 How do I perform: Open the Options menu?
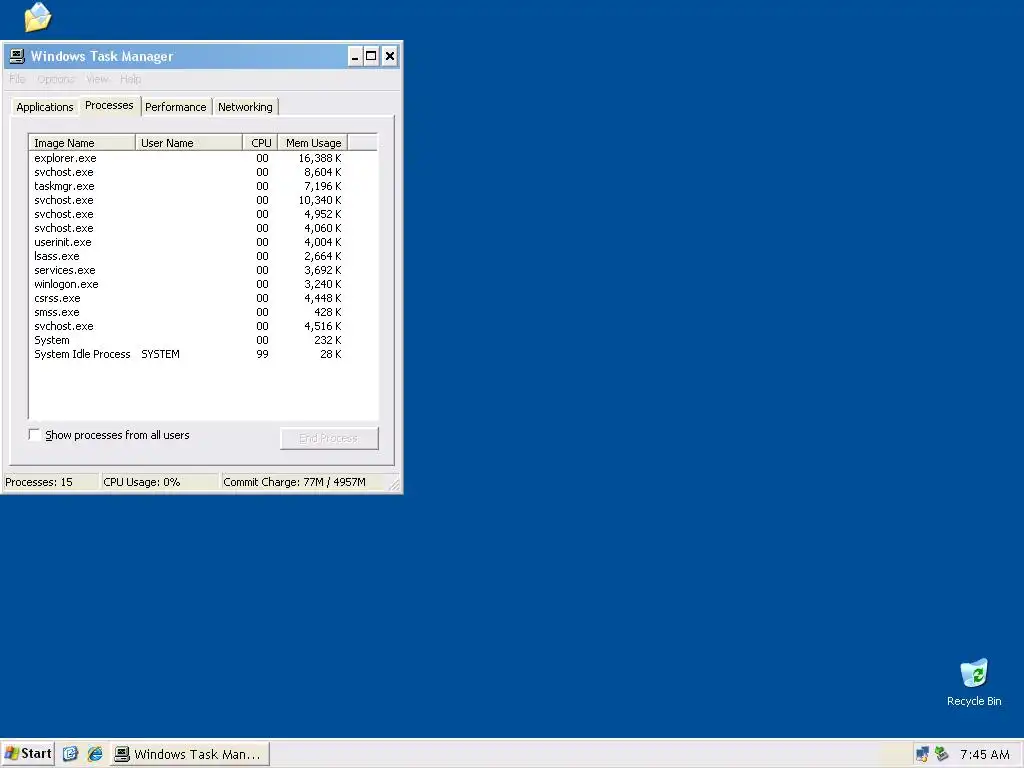coord(56,79)
